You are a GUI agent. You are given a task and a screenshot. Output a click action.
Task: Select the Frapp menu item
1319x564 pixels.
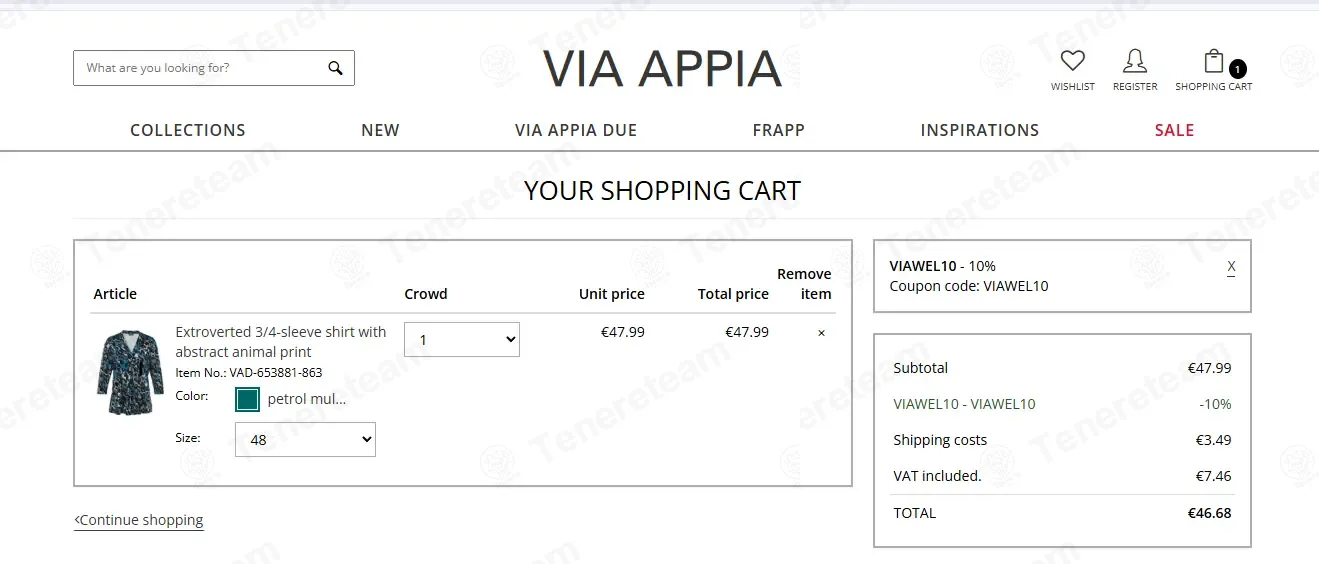pos(779,130)
